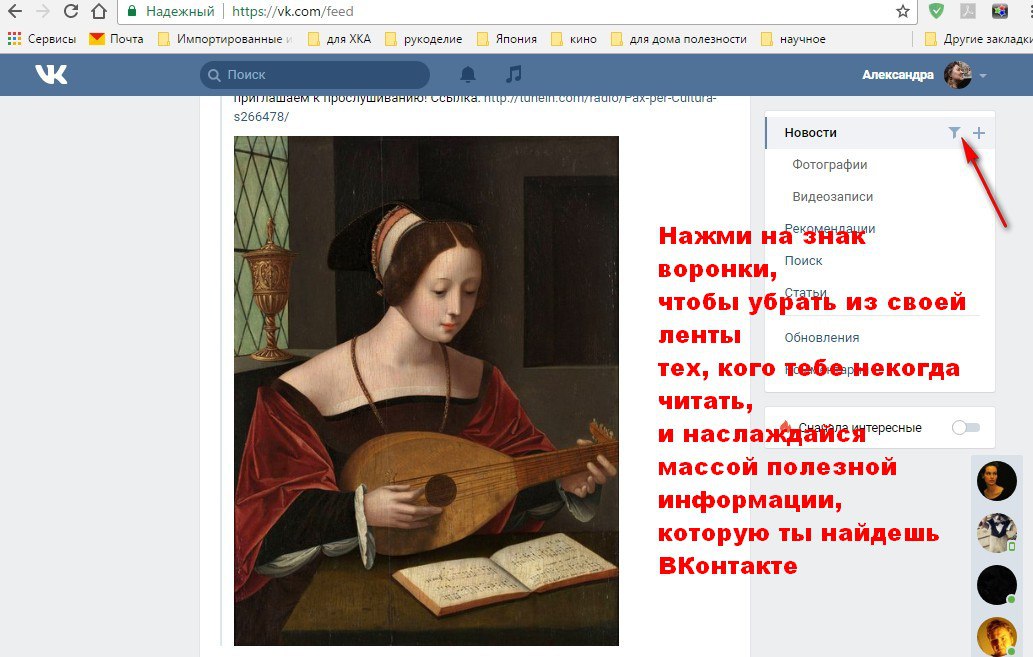Click the green shield extension icon
1033x657 pixels.
pos(936,11)
